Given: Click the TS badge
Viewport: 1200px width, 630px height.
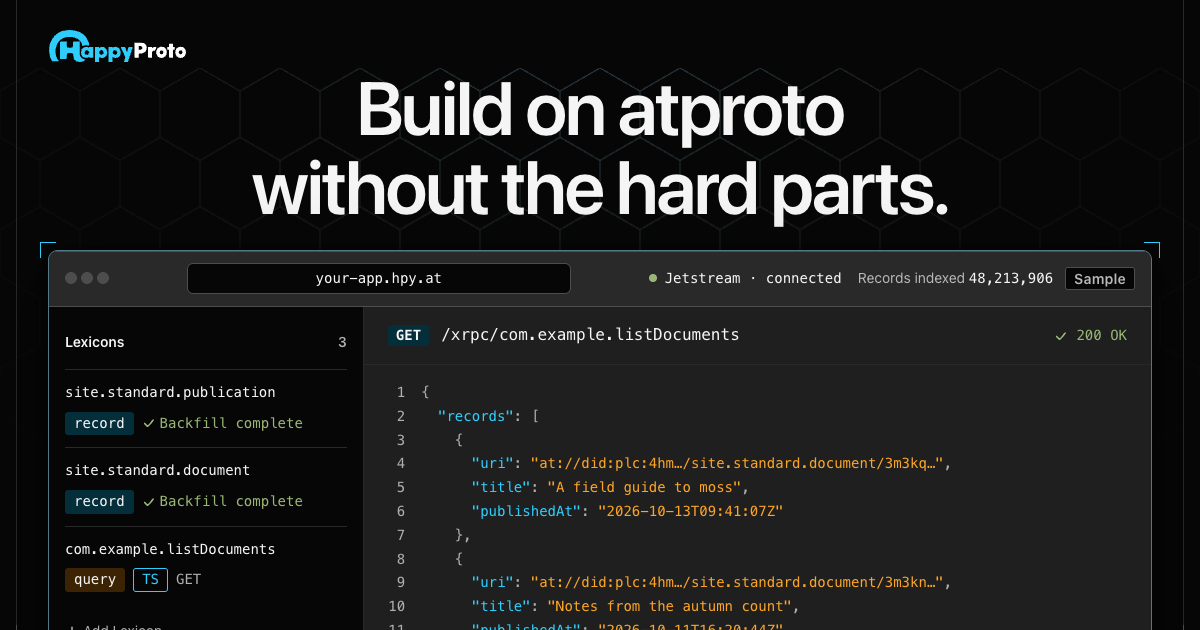Looking at the screenshot, I should click(x=150, y=579).
